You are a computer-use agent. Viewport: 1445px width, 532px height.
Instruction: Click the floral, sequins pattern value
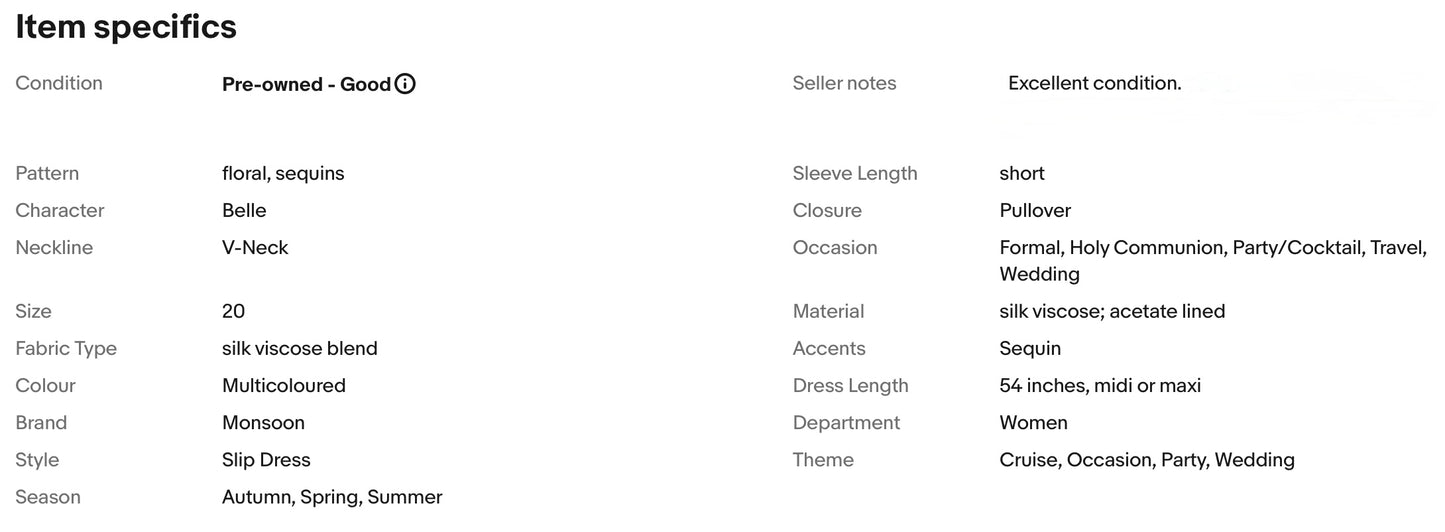pyautogui.click(x=283, y=173)
